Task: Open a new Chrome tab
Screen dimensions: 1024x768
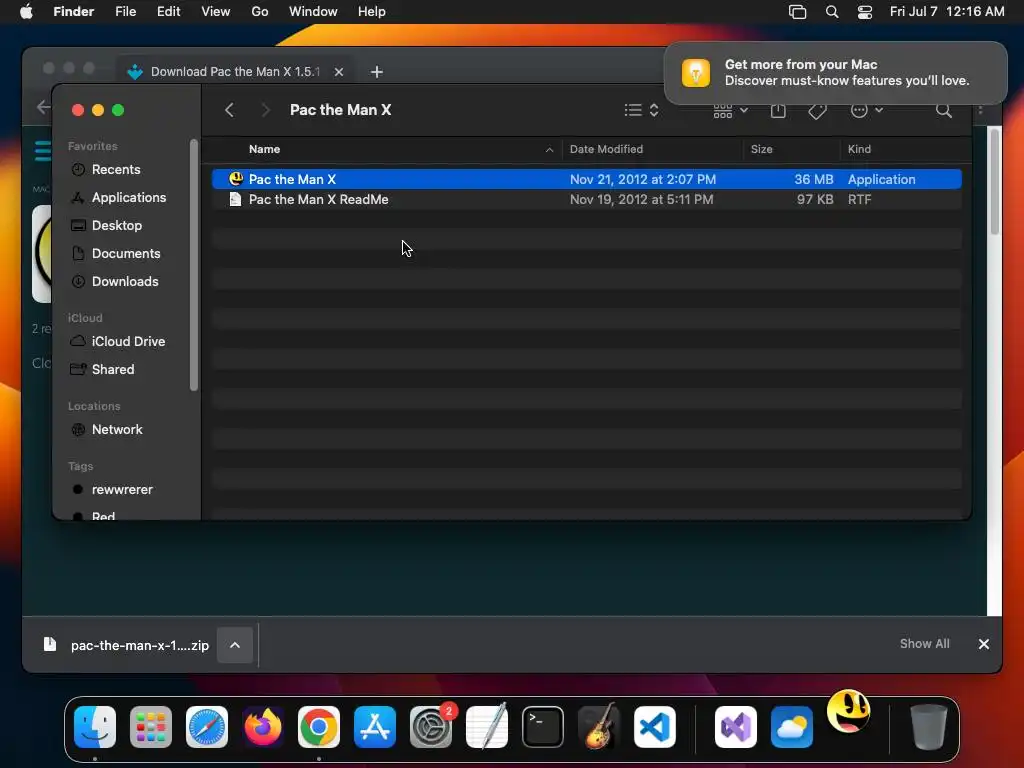Action: coord(377,72)
